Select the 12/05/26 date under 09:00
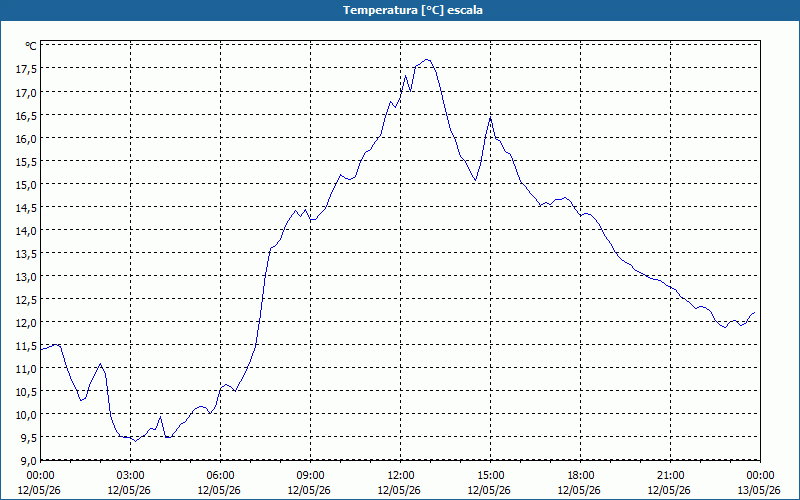The height and width of the screenshot is (500, 800). tap(309, 490)
